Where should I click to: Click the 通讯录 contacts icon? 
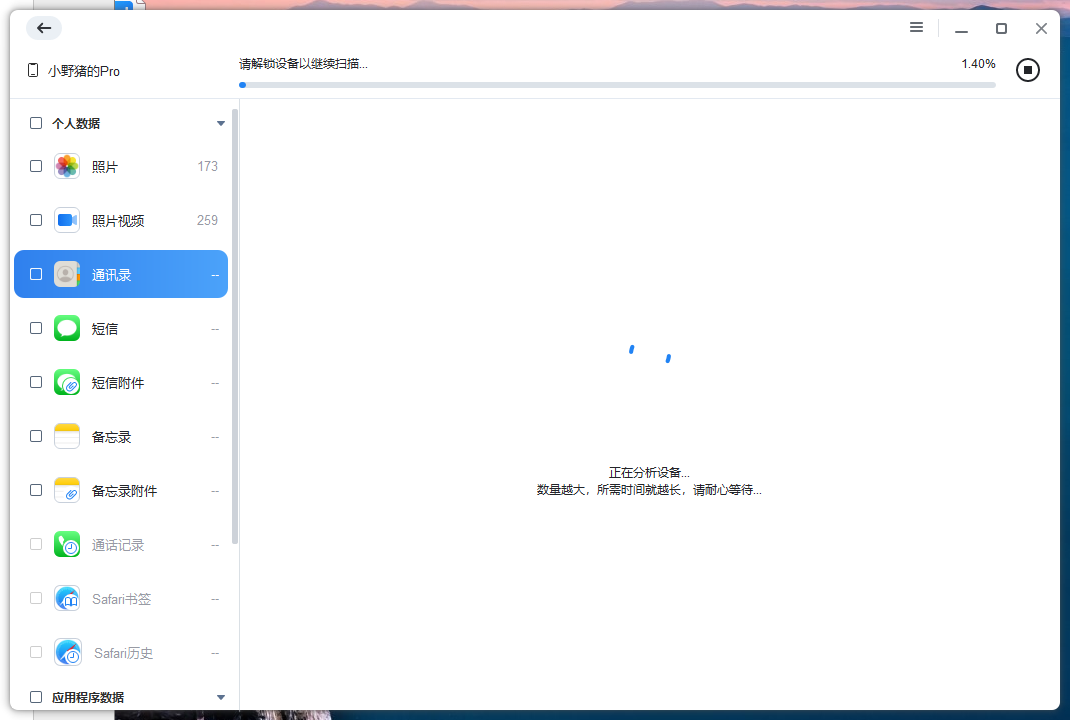click(x=66, y=273)
